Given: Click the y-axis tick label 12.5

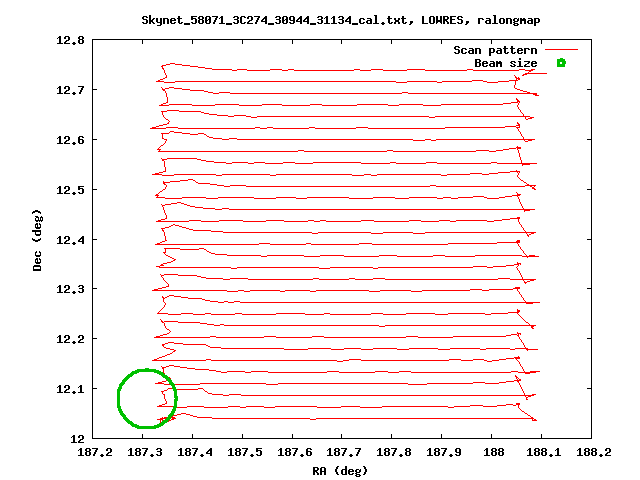Looking at the screenshot, I should (x=70, y=190).
